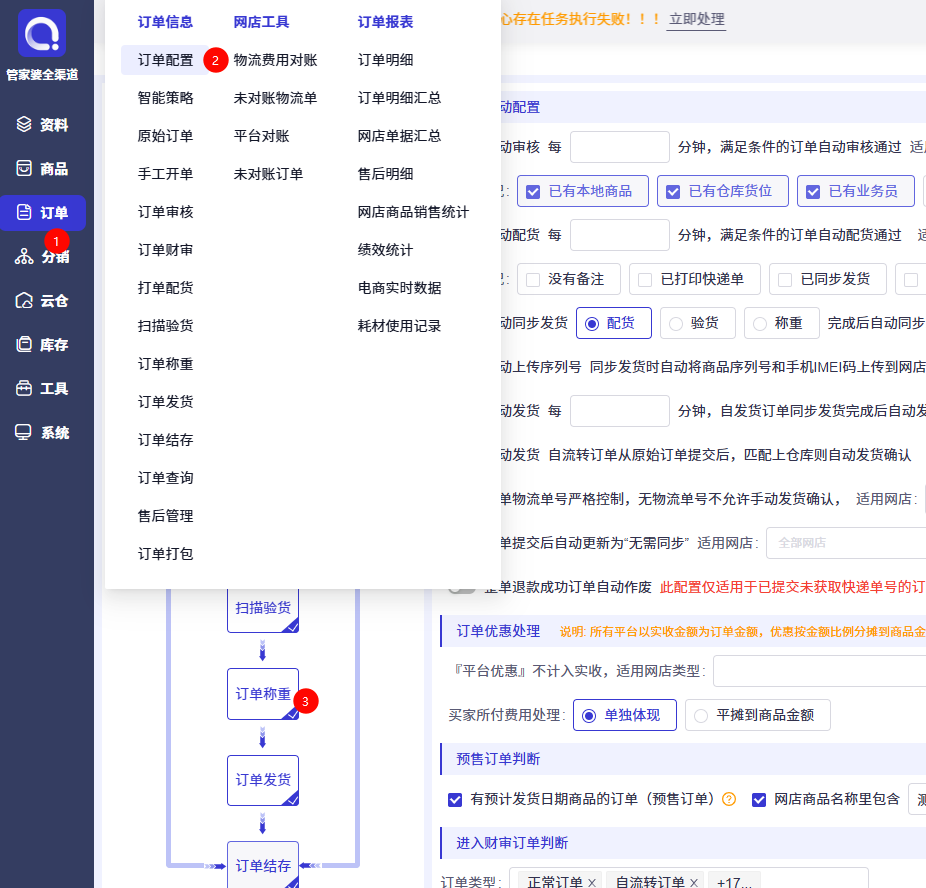
Task: Enable 已同步发货 condition
Action: point(827,279)
